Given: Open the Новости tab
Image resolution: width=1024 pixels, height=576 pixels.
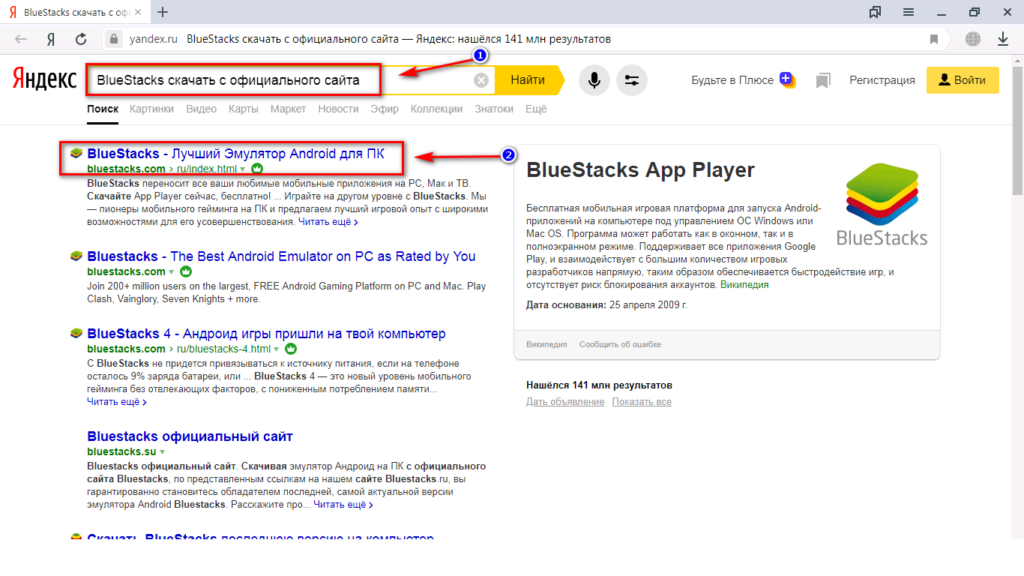Looking at the screenshot, I should (x=338, y=109).
